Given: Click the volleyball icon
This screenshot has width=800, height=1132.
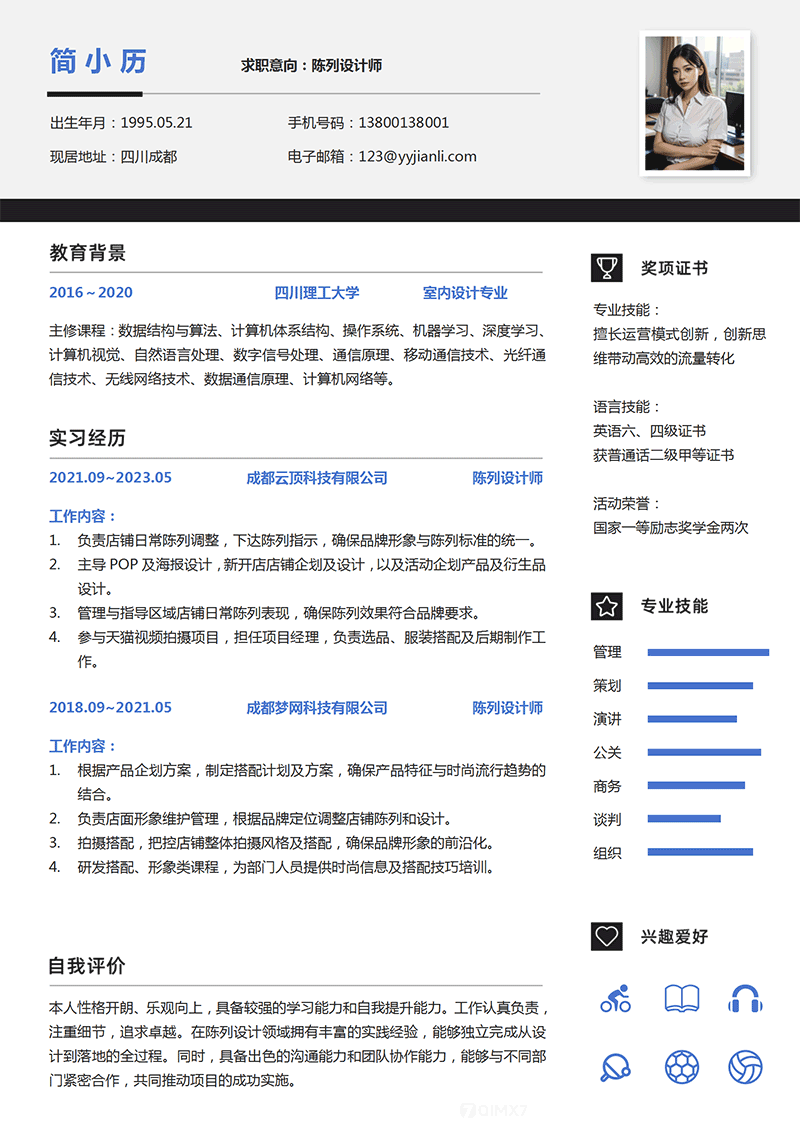Looking at the screenshot, I should (x=746, y=1066).
